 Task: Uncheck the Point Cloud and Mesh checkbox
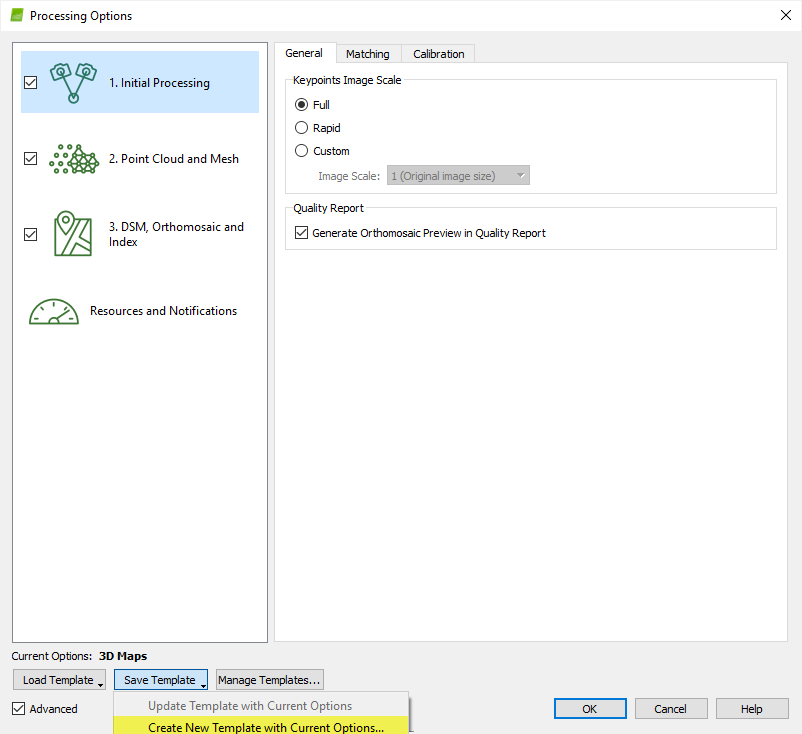(30, 159)
